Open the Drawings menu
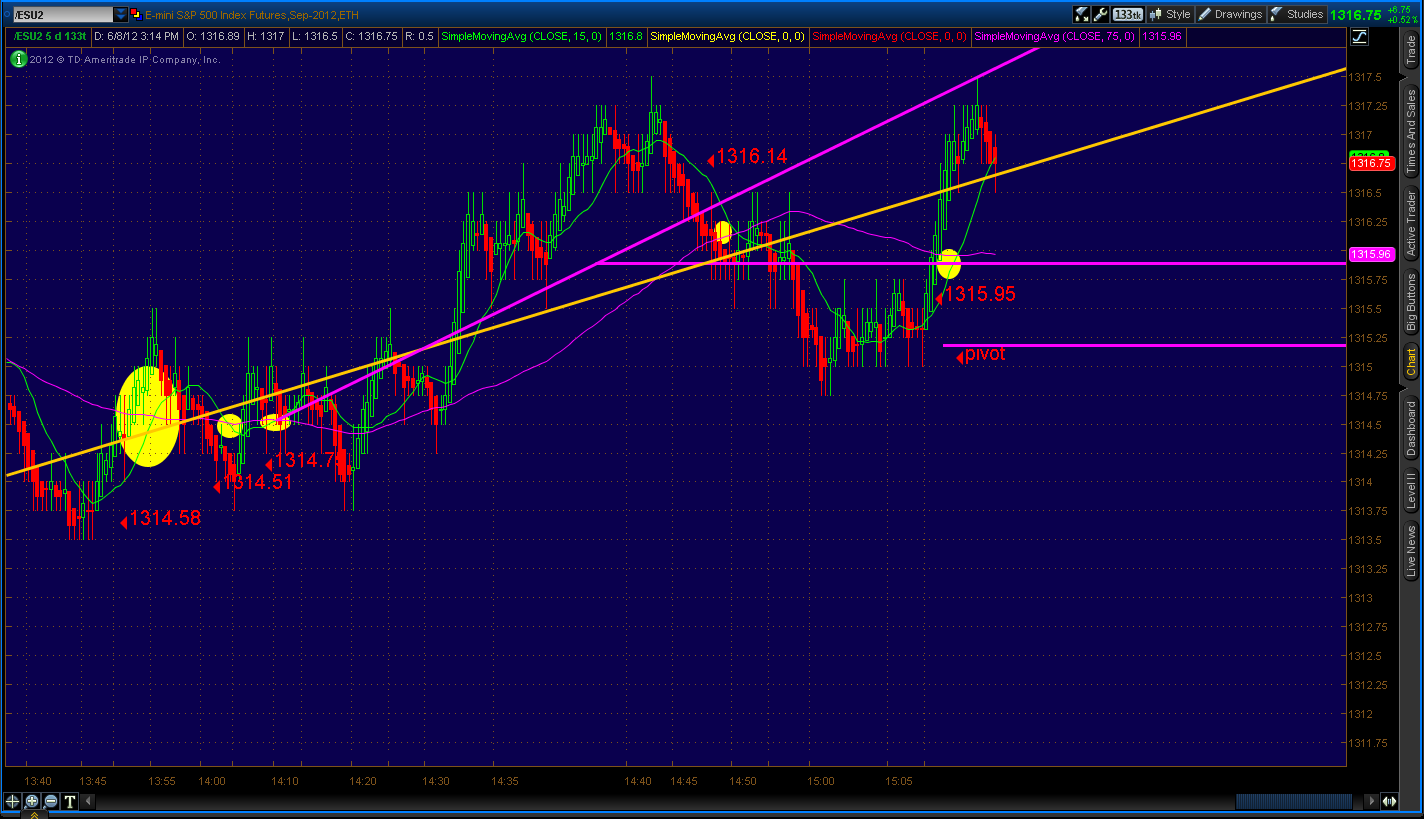This screenshot has height=819, width=1424. [x=1230, y=14]
